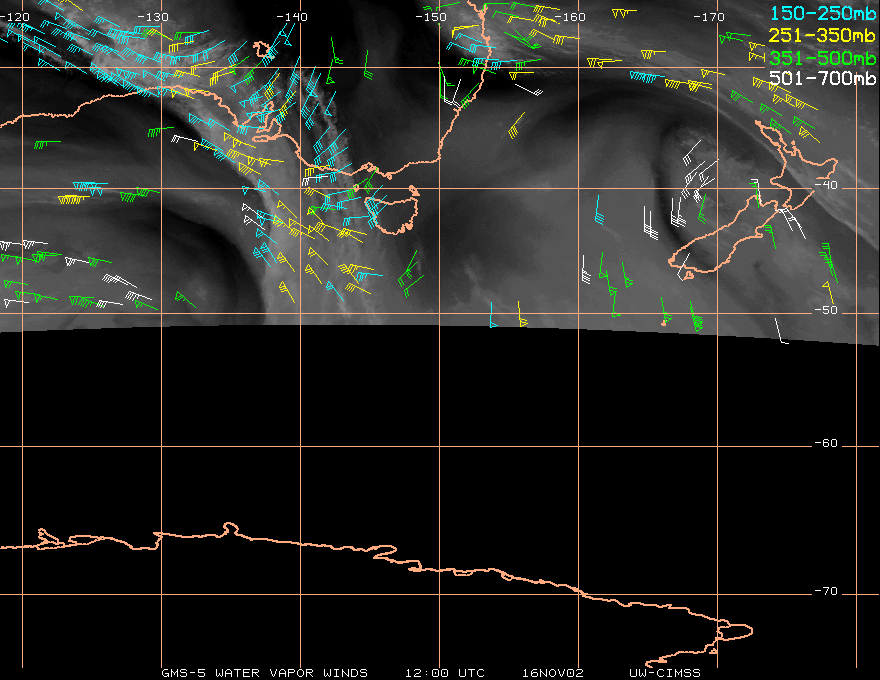Click the 150-250mb cyan legend label
The image size is (880, 680).
point(823,13)
